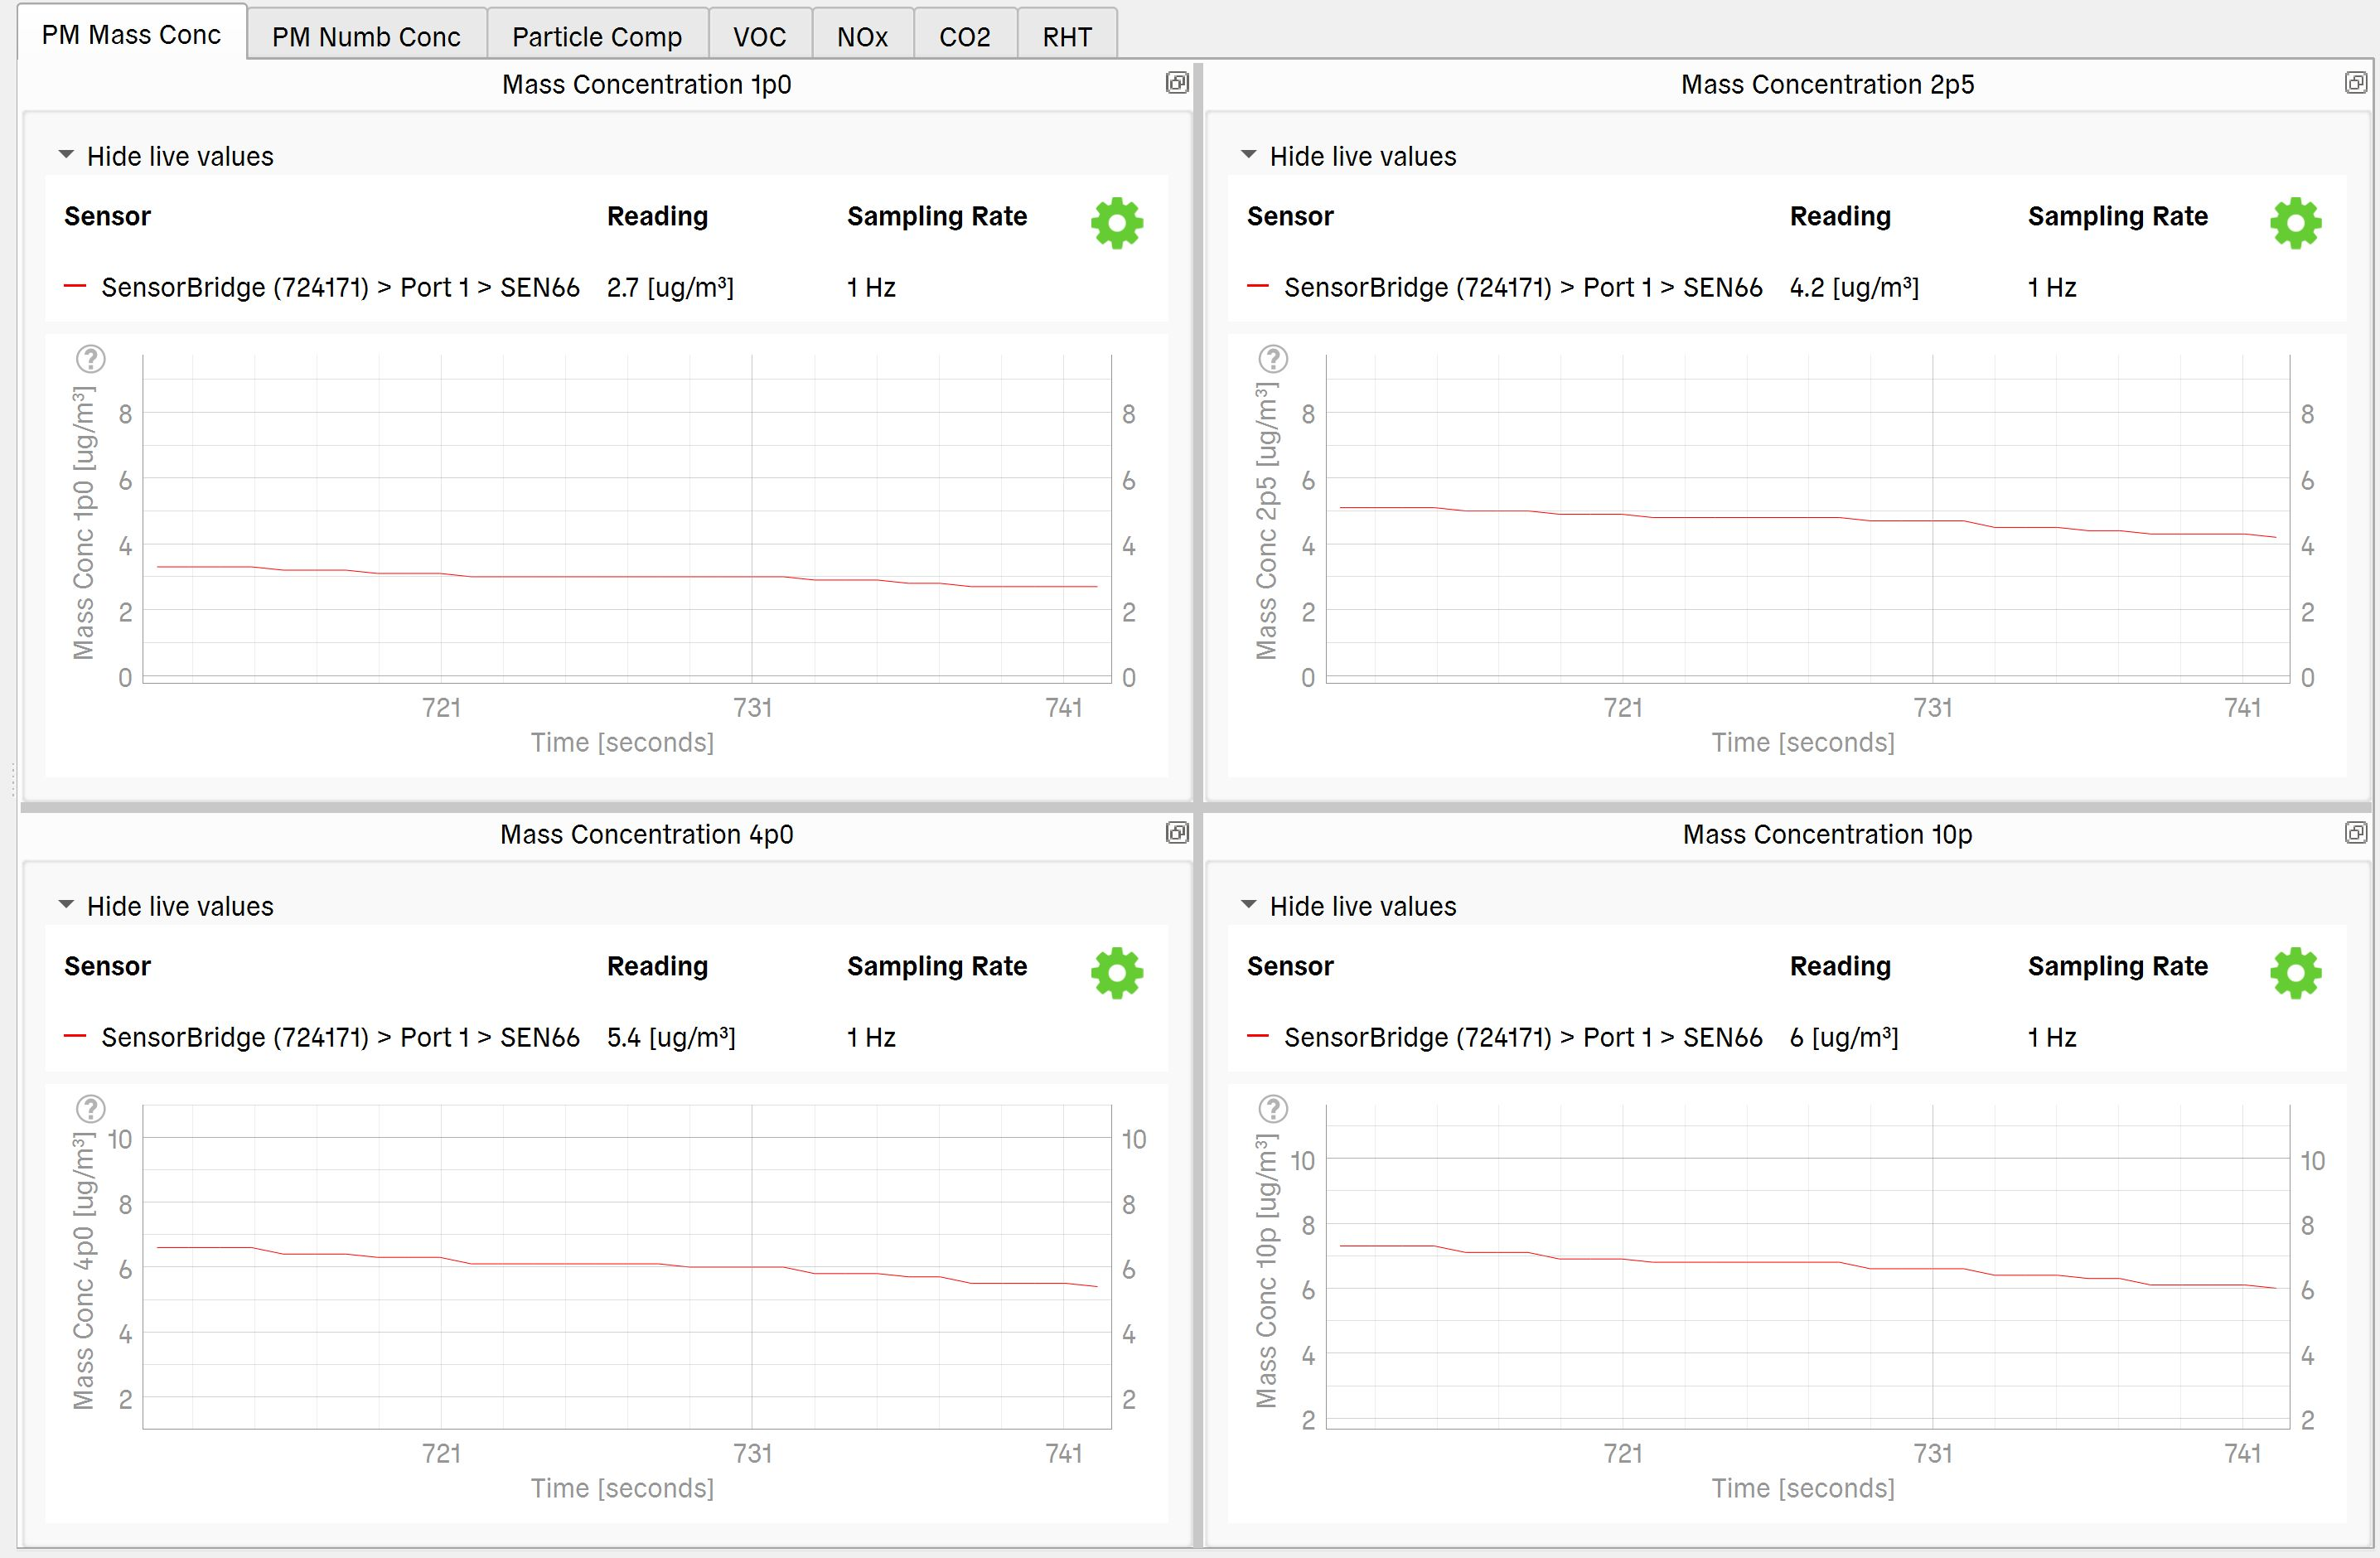
Task: Undock the Mass Concentration 1p0 panel
Action: tap(1177, 83)
